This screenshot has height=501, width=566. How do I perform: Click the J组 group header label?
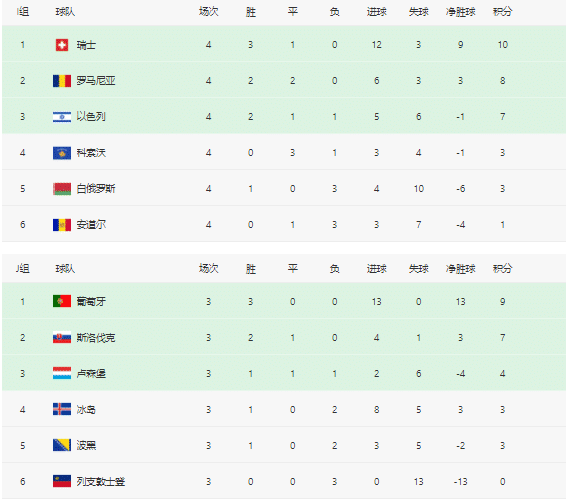pos(22,269)
